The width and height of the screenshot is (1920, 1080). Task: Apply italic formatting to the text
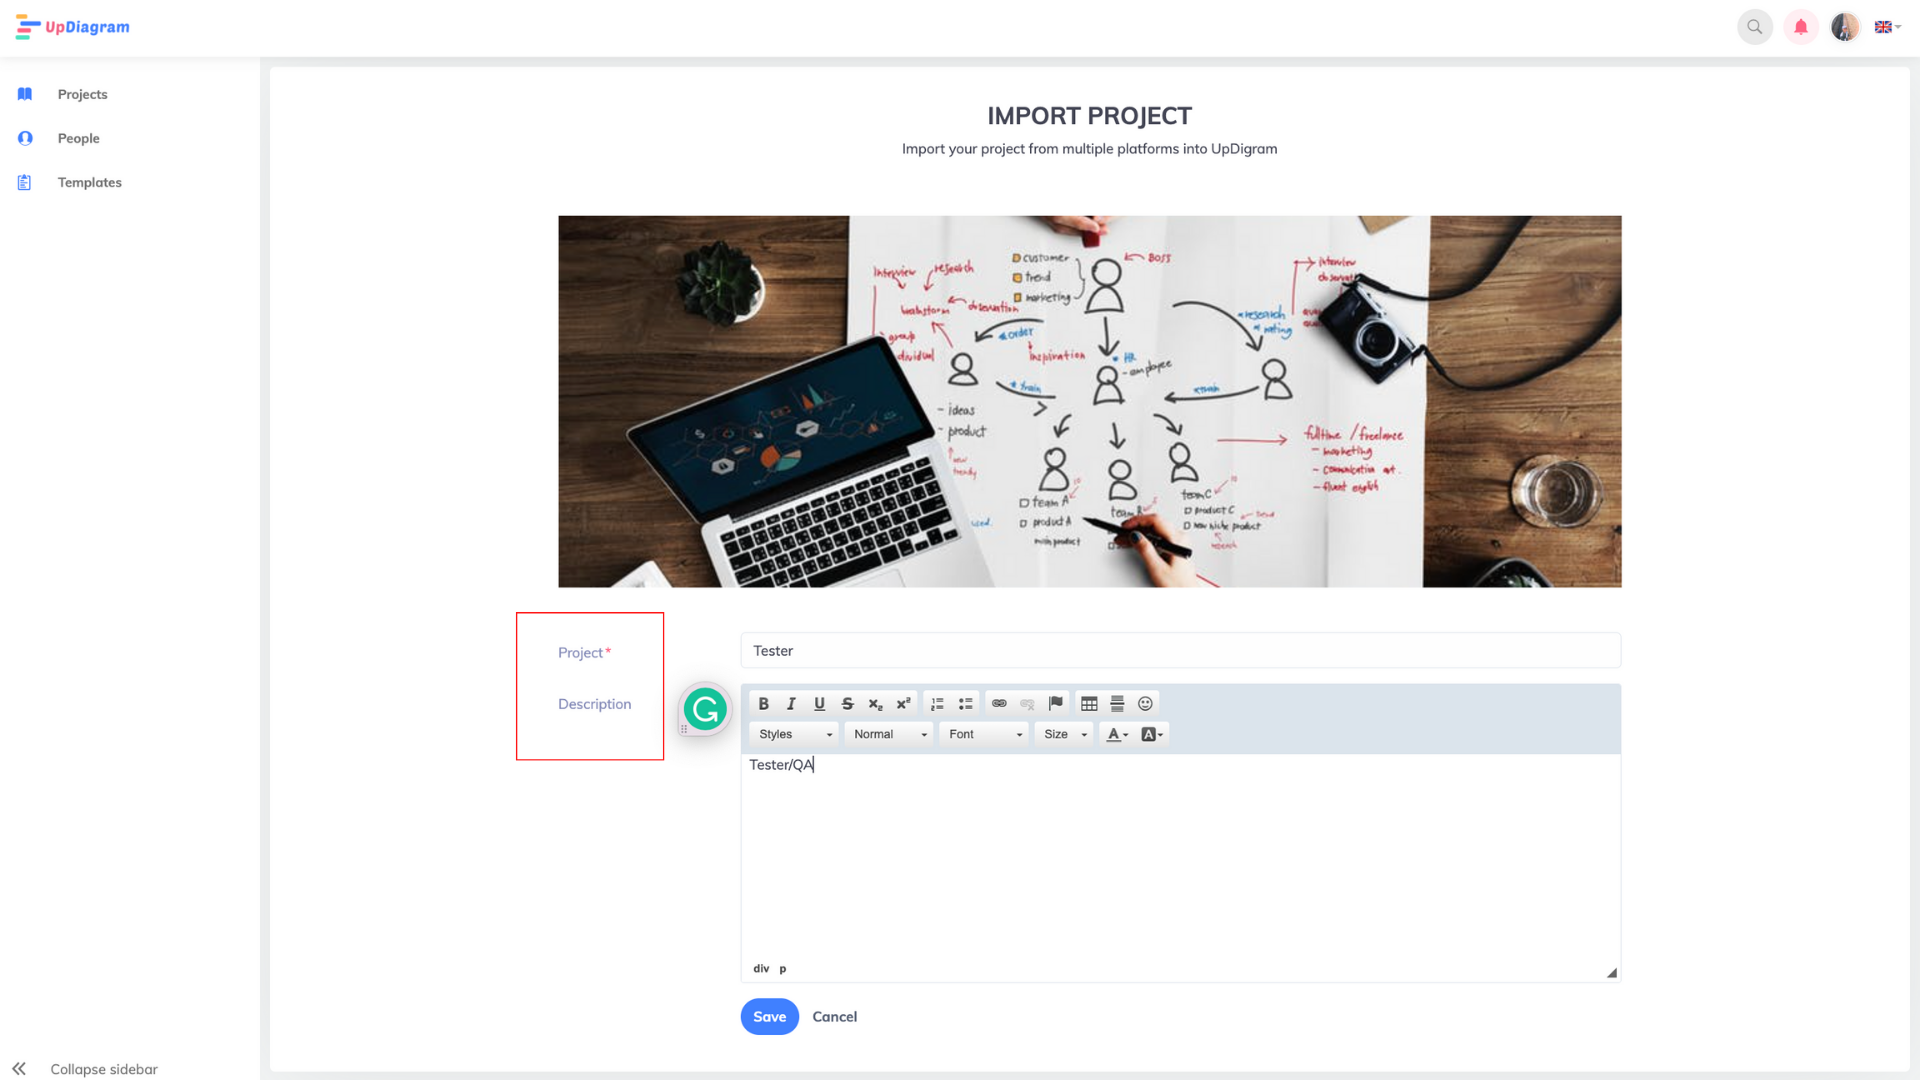(791, 703)
